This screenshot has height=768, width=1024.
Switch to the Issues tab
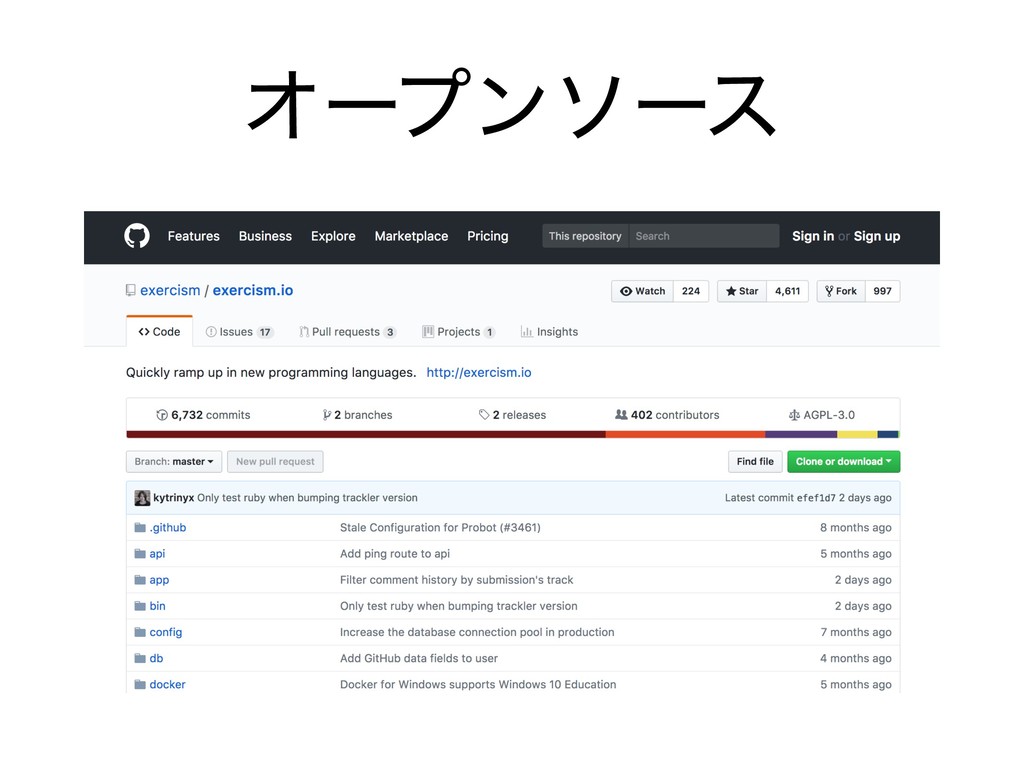(x=238, y=332)
